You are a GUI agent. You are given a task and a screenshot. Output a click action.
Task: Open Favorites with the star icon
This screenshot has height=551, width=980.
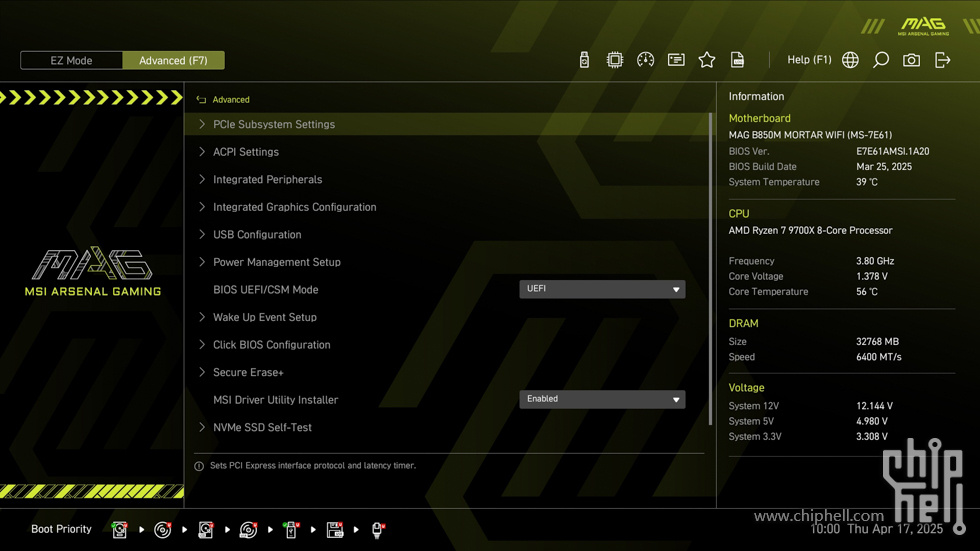pos(707,60)
